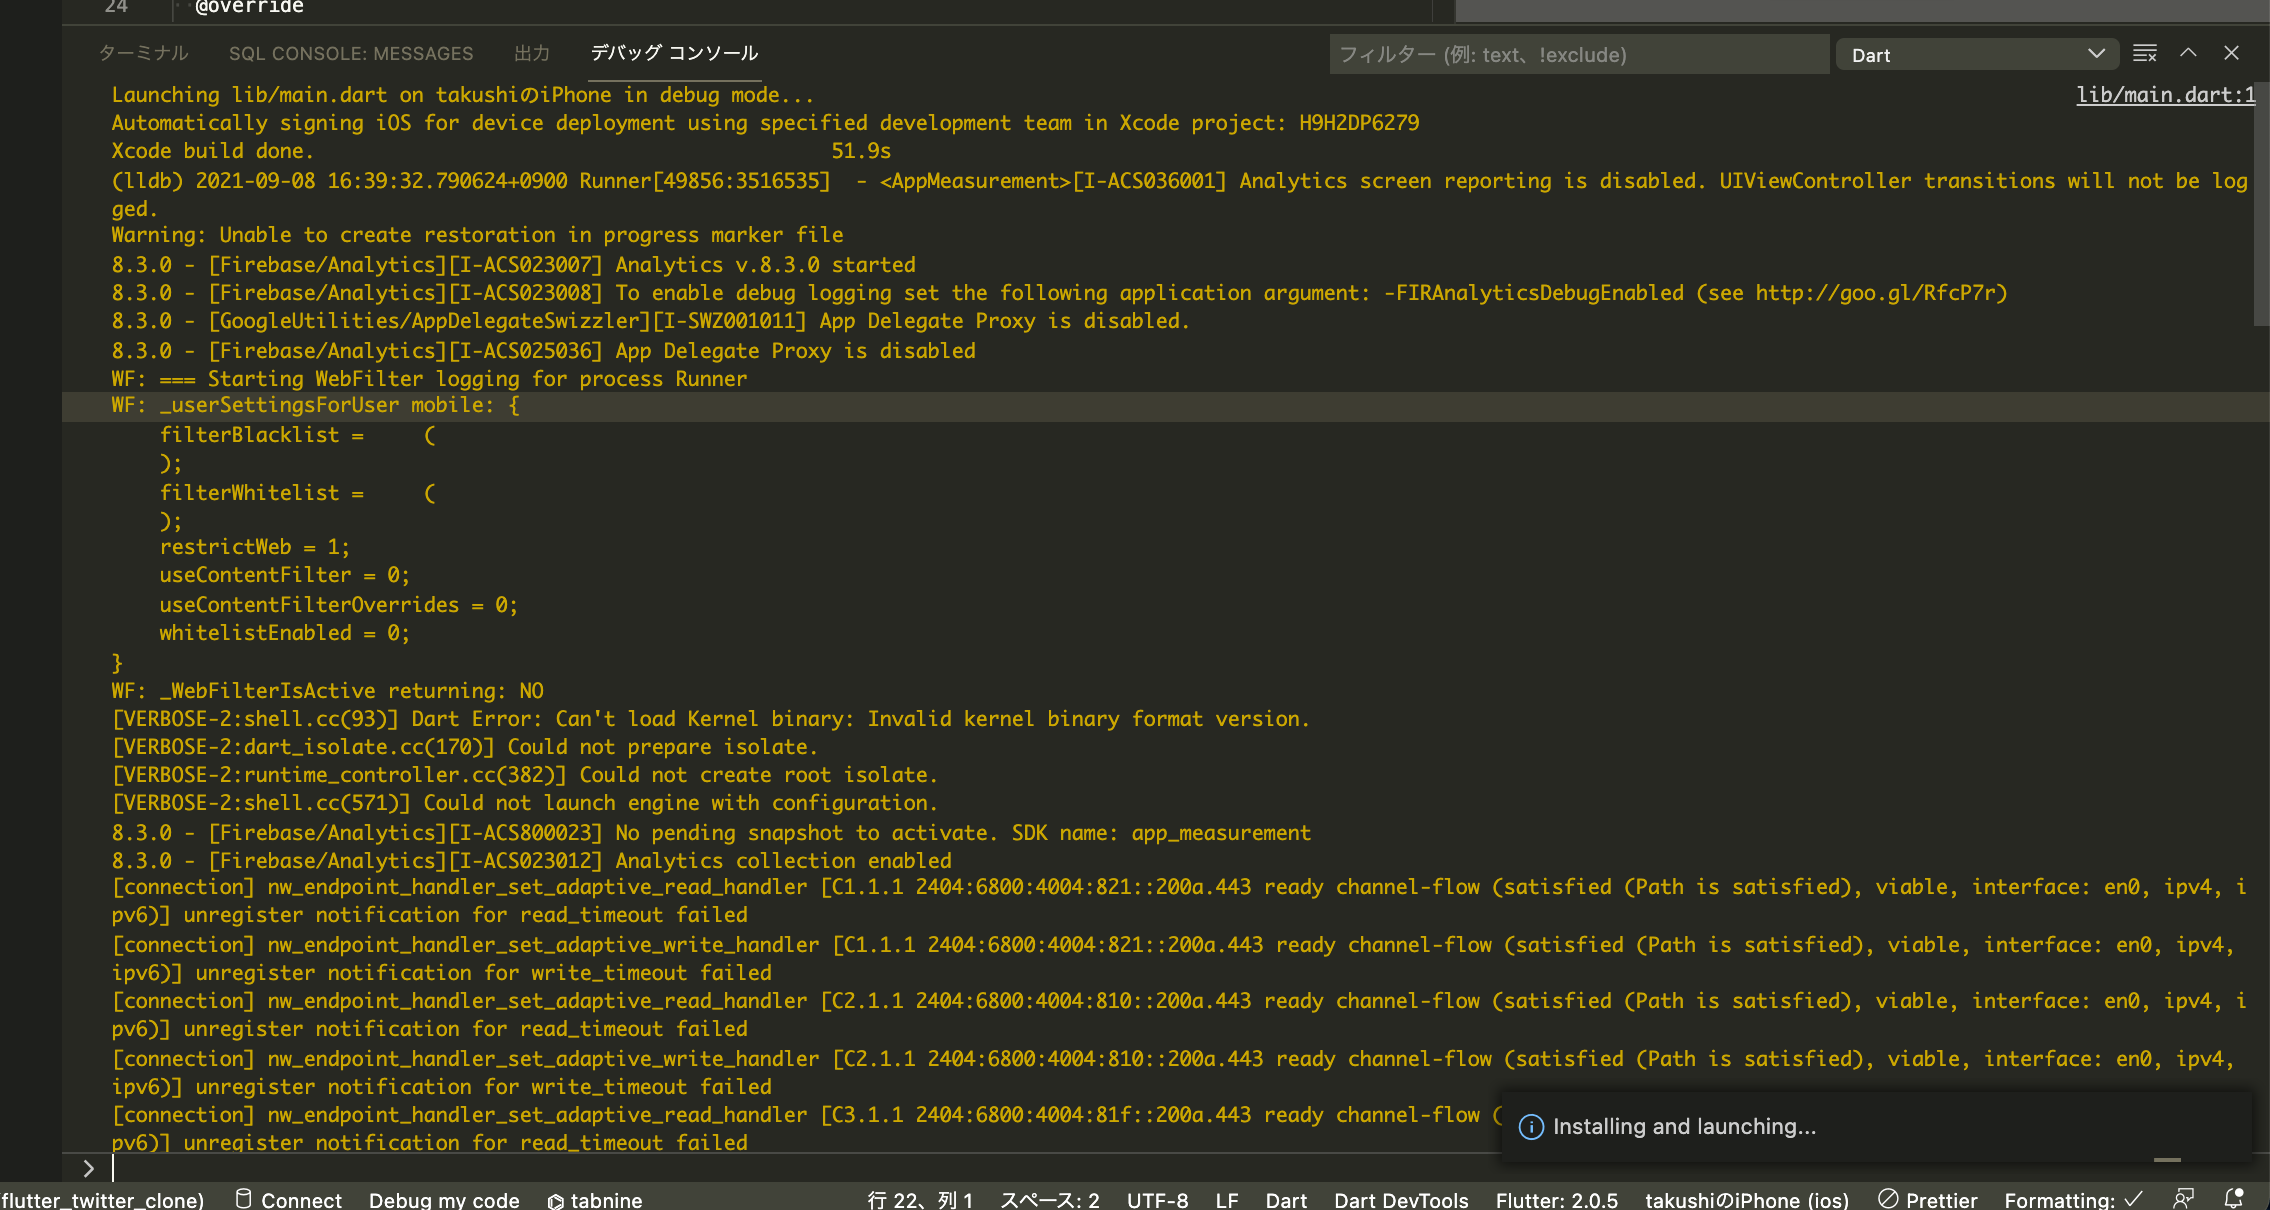
Task: Click the feedback person icon in status bar
Action: tap(2184, 1198)
